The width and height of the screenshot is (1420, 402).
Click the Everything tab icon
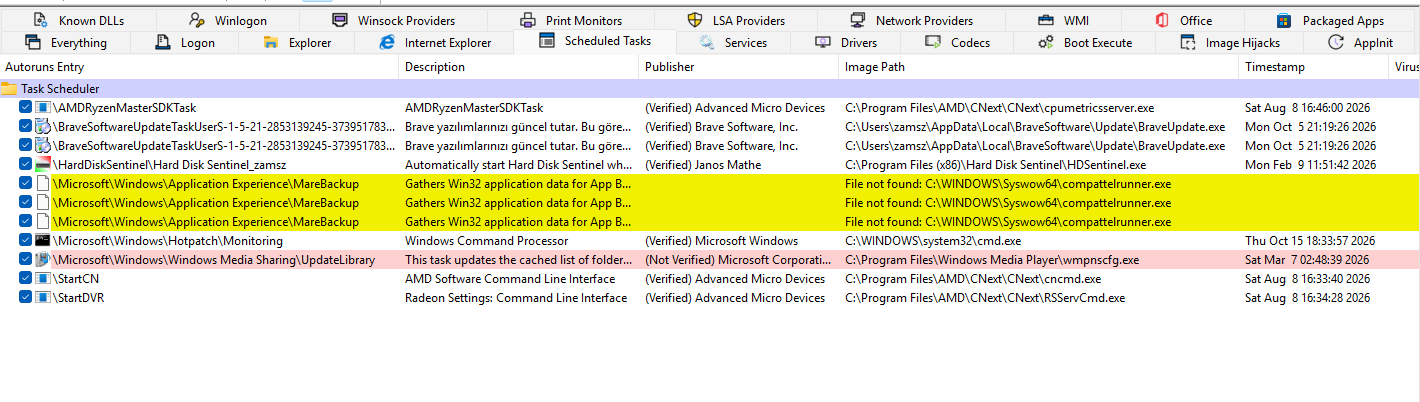click(x=33, y=42)
